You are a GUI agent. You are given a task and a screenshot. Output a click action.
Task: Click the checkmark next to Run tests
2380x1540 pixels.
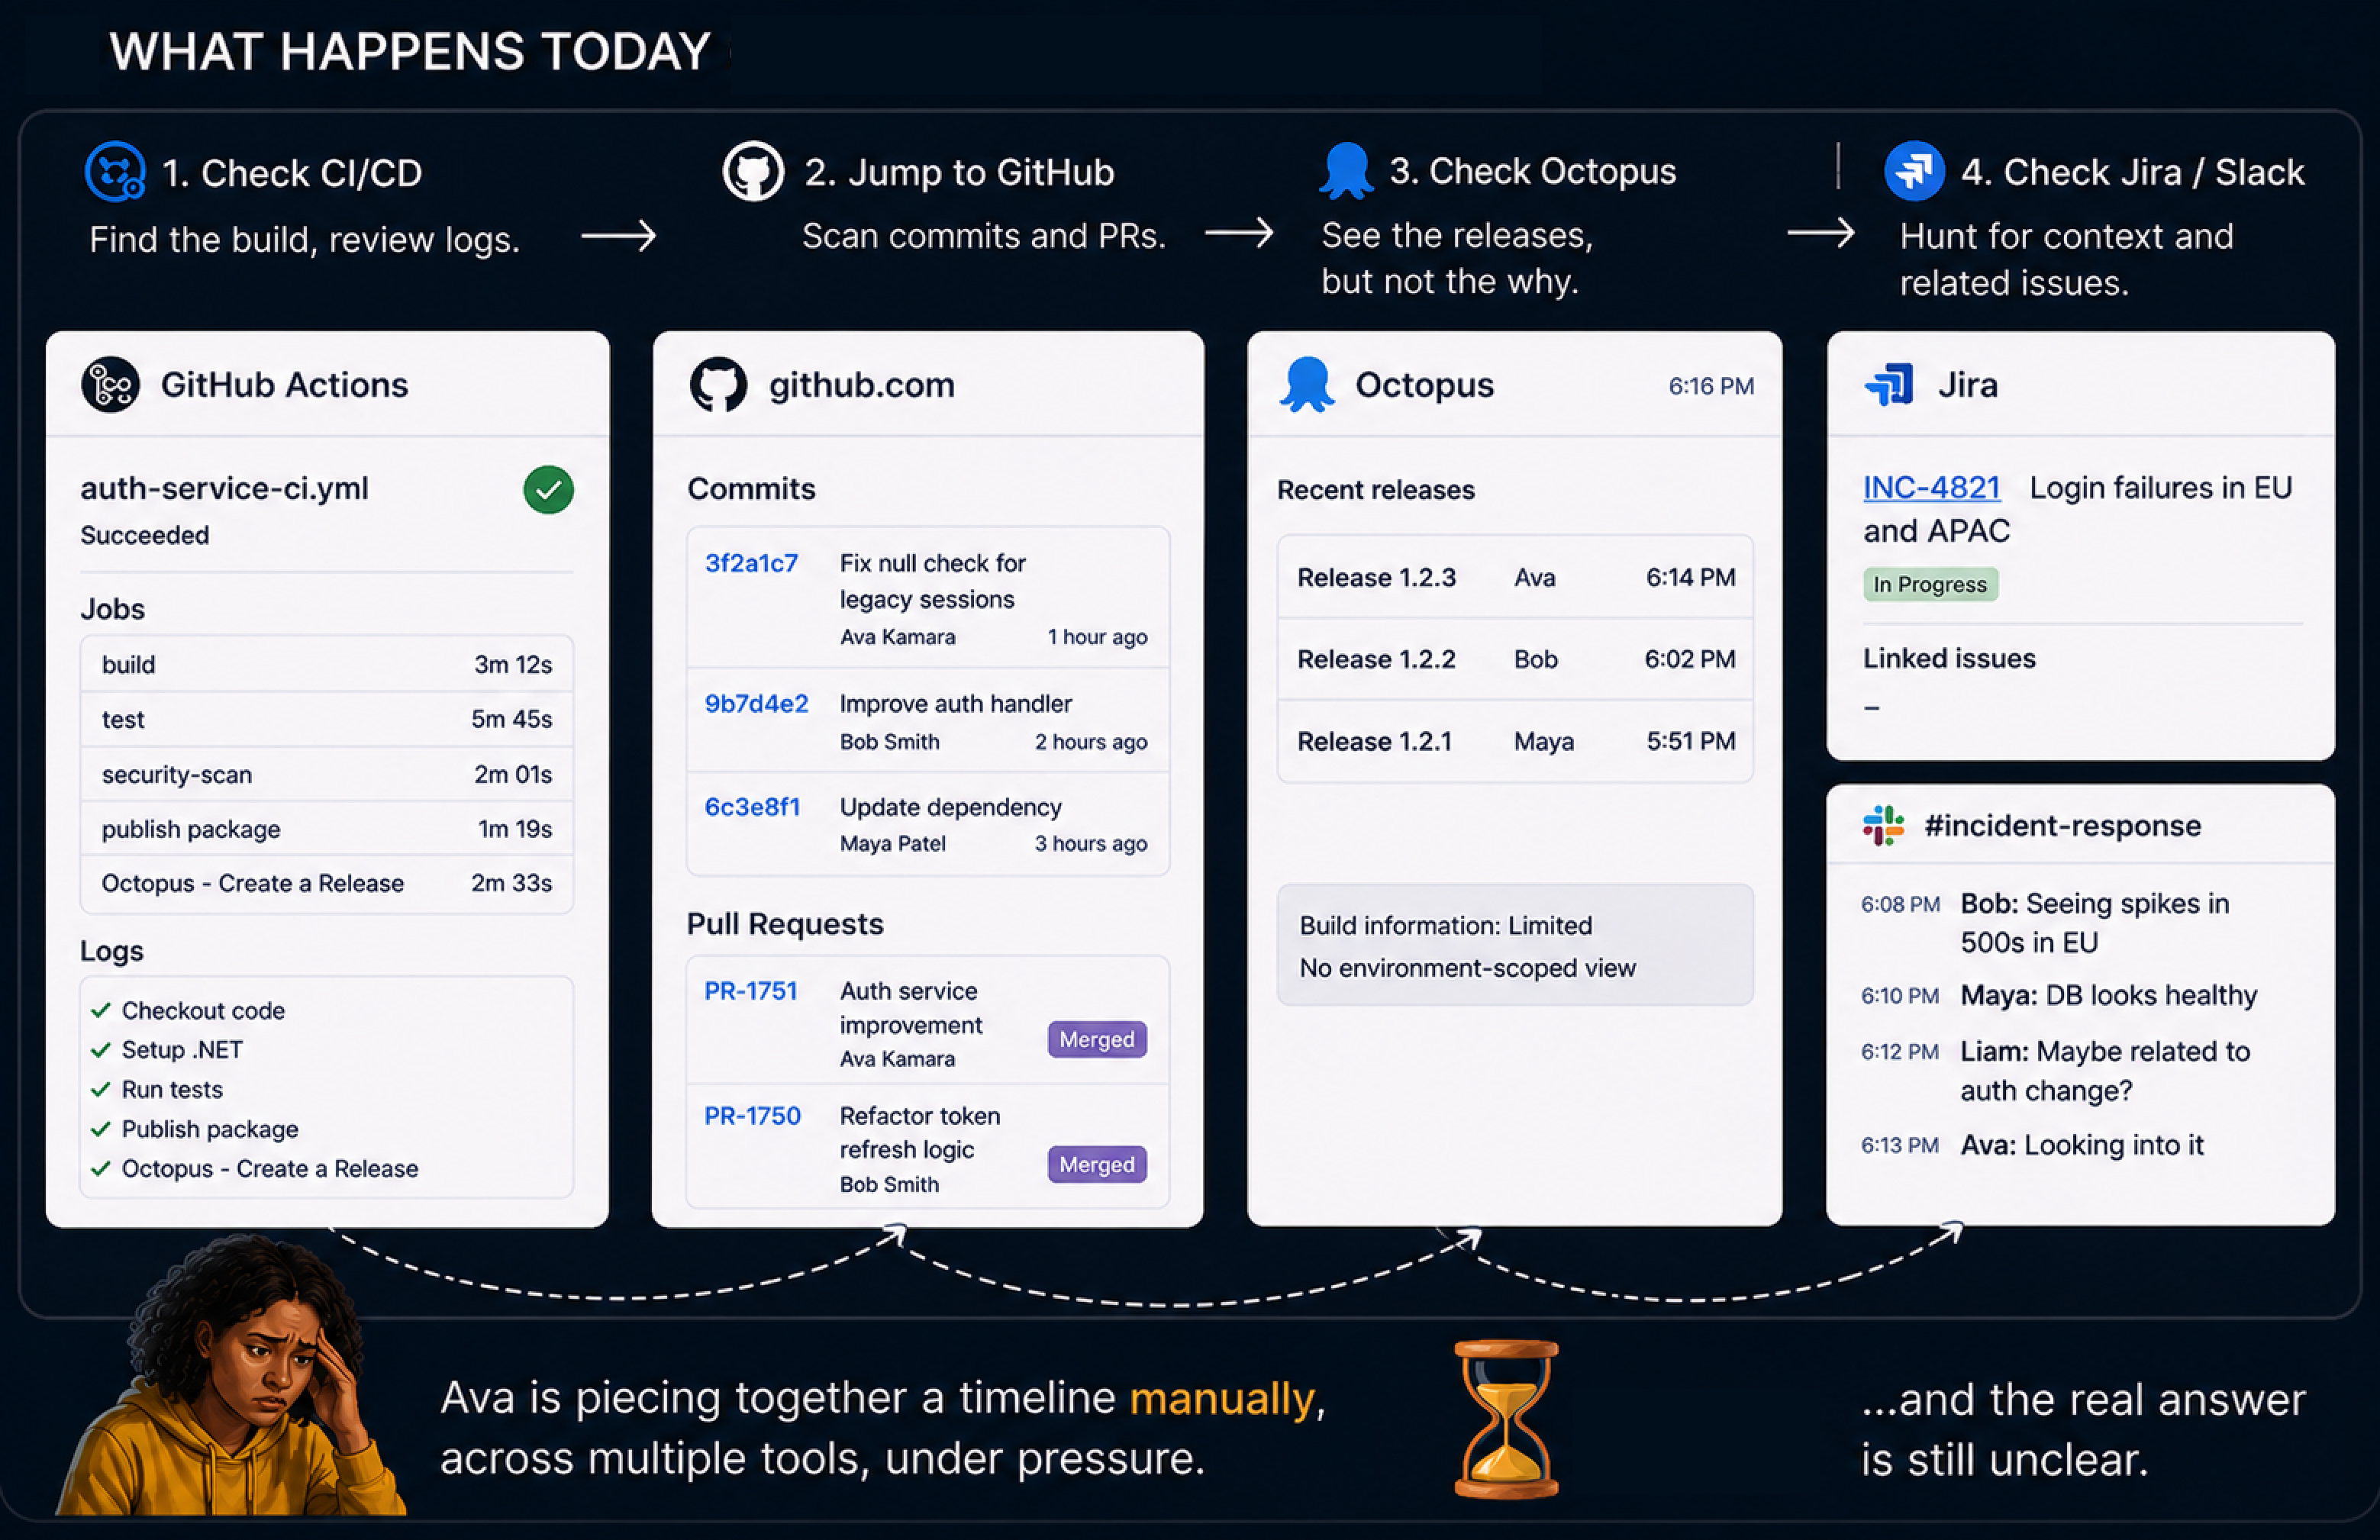tap(100, 1090)
